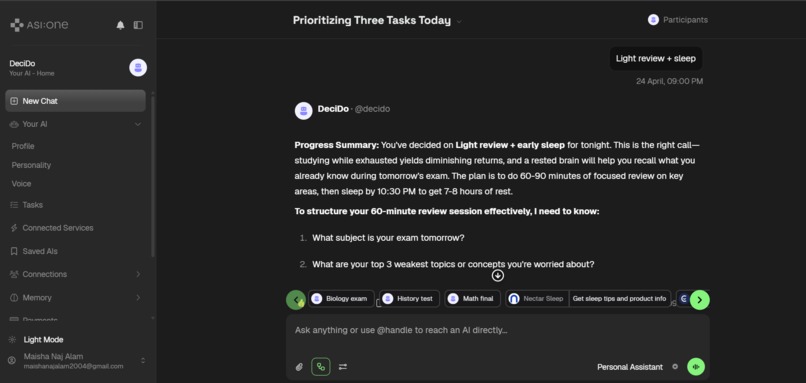This screenshot has width=806, height=383.
Task: Show previous suggestions with left arrow
Action: [x=296, y=300]
